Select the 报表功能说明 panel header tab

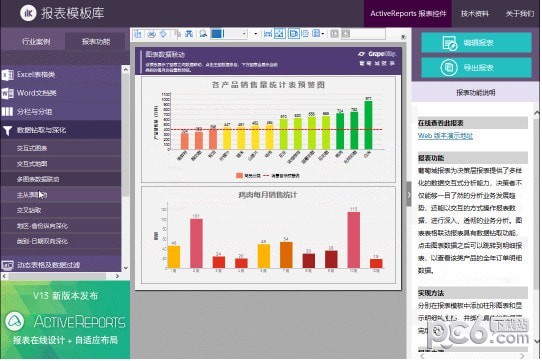click(476, 92)
